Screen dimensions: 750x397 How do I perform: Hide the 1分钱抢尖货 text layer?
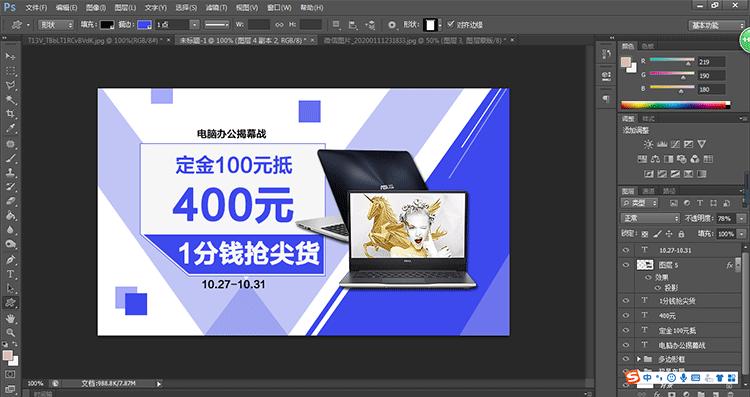point(626,301)
